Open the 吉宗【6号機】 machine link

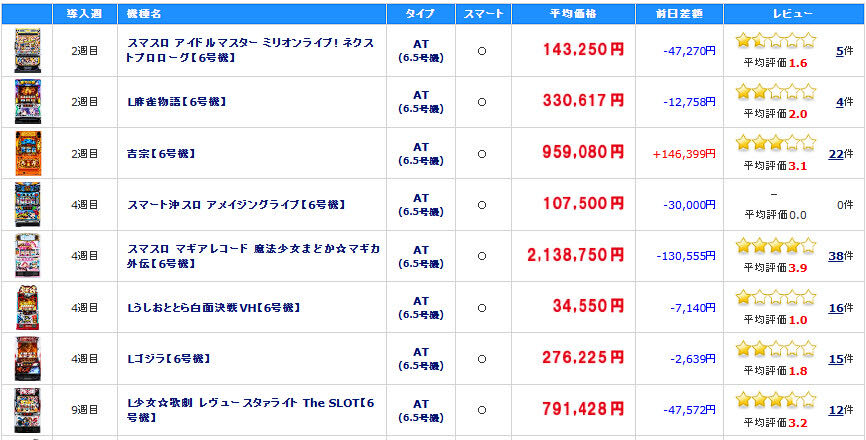click(161, 154)
